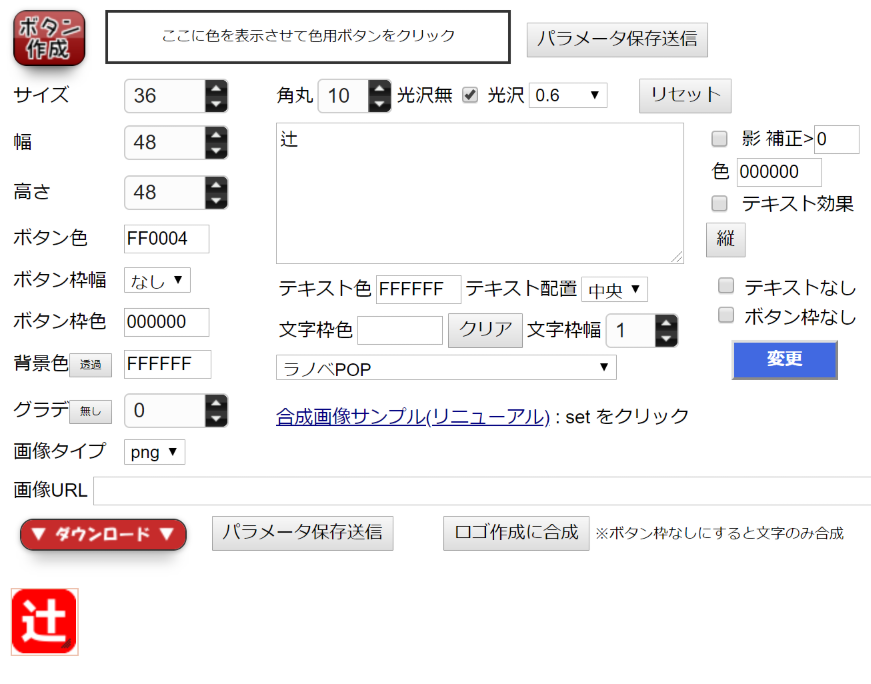The image size is (871, 684).
Task: Click the ロゴ作成に合成 button
Action: pos(516,532)
